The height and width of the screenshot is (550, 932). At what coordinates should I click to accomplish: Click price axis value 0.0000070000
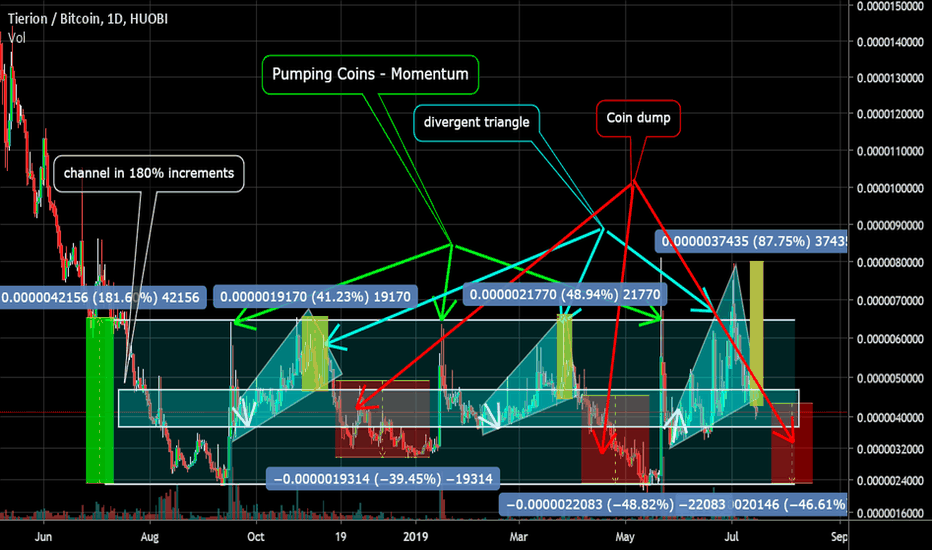(x=890, y=301)
